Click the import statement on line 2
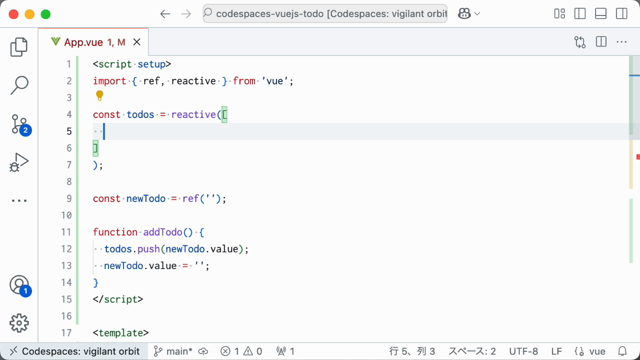Screen dimensions: 640x360 (x=193, y=81)
